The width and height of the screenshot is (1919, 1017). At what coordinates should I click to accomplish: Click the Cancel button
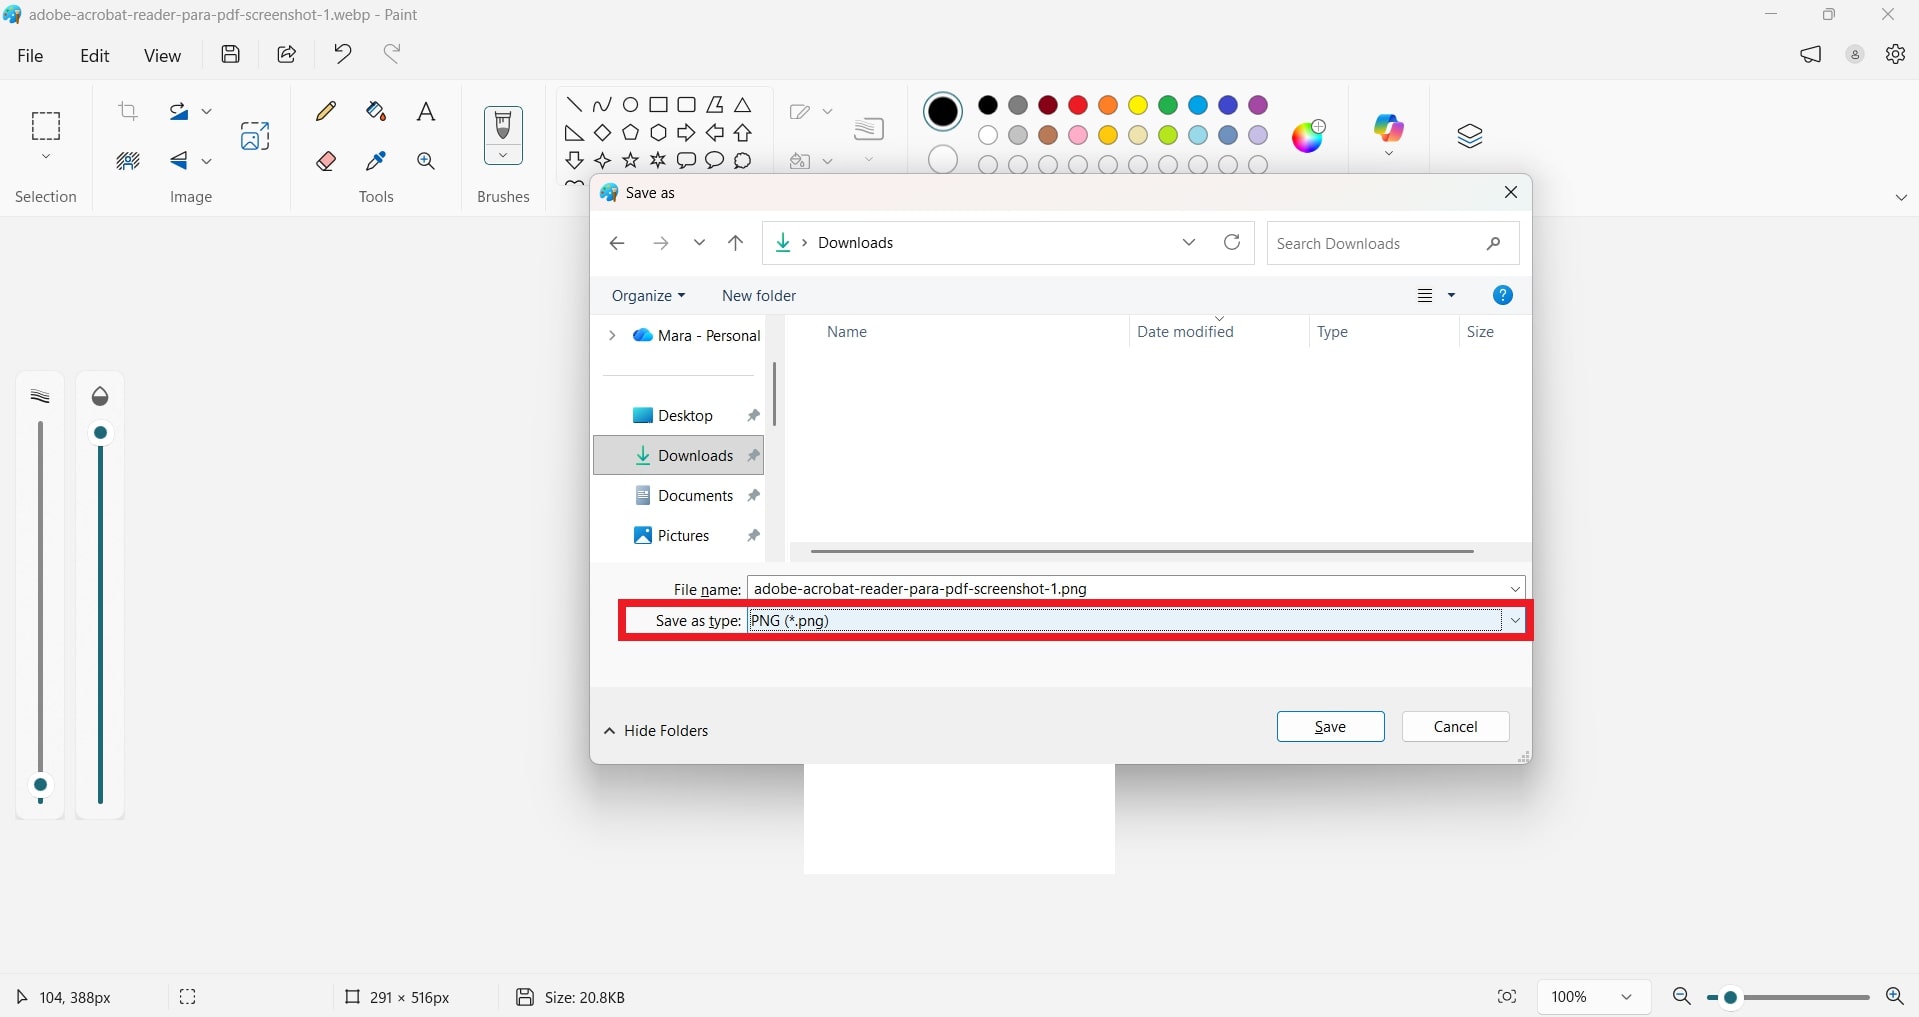click(x=1456, y=727)
